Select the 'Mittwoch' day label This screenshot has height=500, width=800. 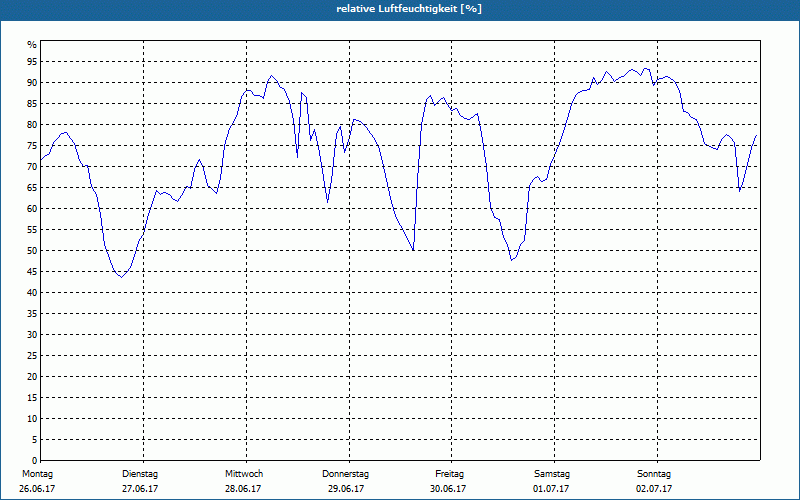(244, 474)
